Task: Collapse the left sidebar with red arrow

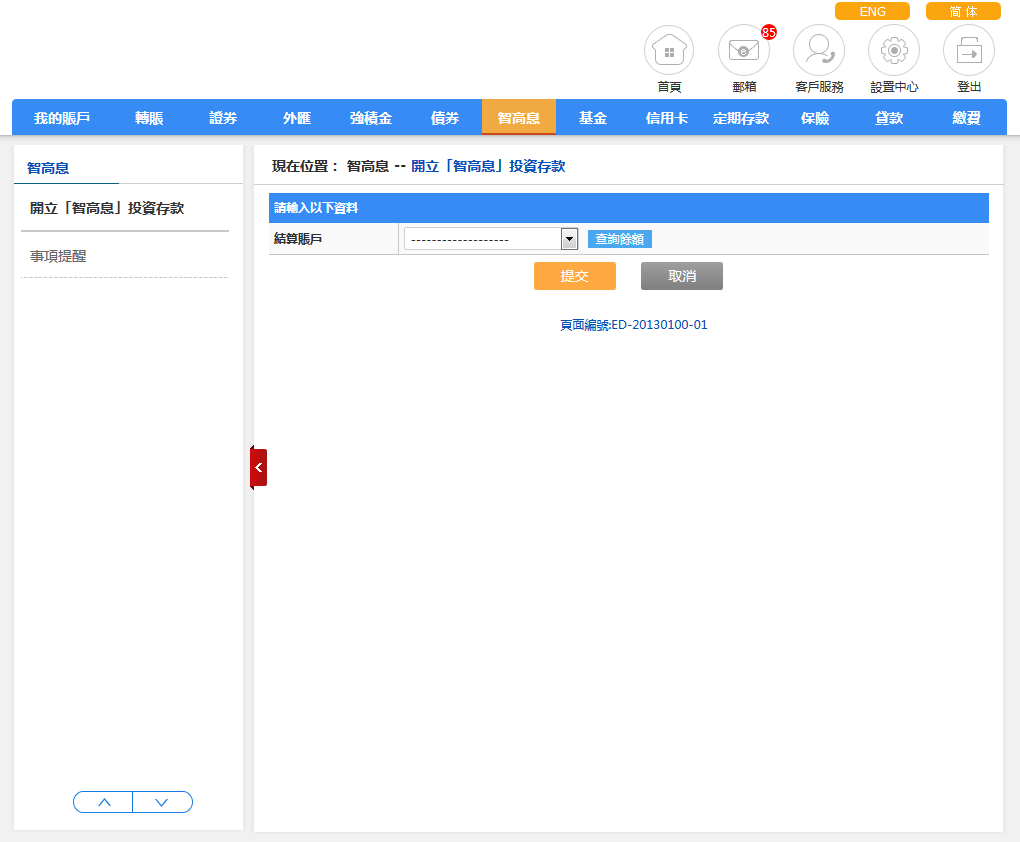Action: [259, 467]
